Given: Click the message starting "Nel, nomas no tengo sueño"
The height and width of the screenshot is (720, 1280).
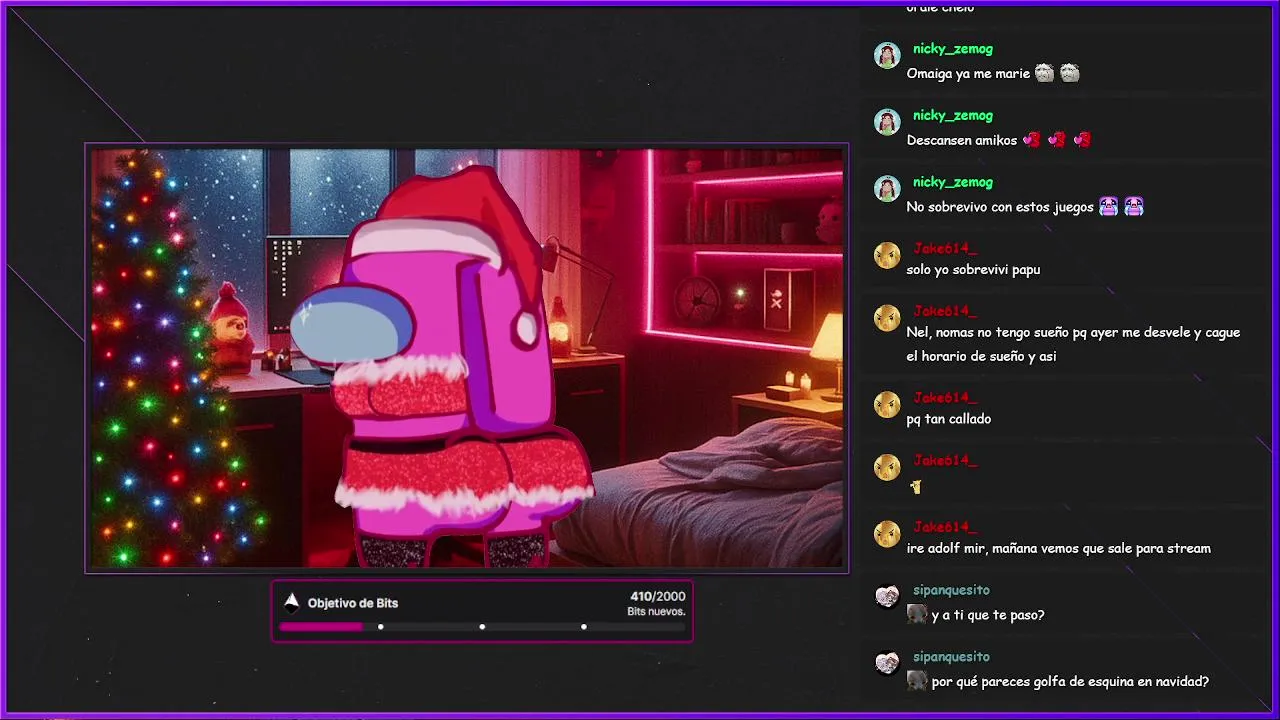Looking at the screenshot, I should 1073,344.
